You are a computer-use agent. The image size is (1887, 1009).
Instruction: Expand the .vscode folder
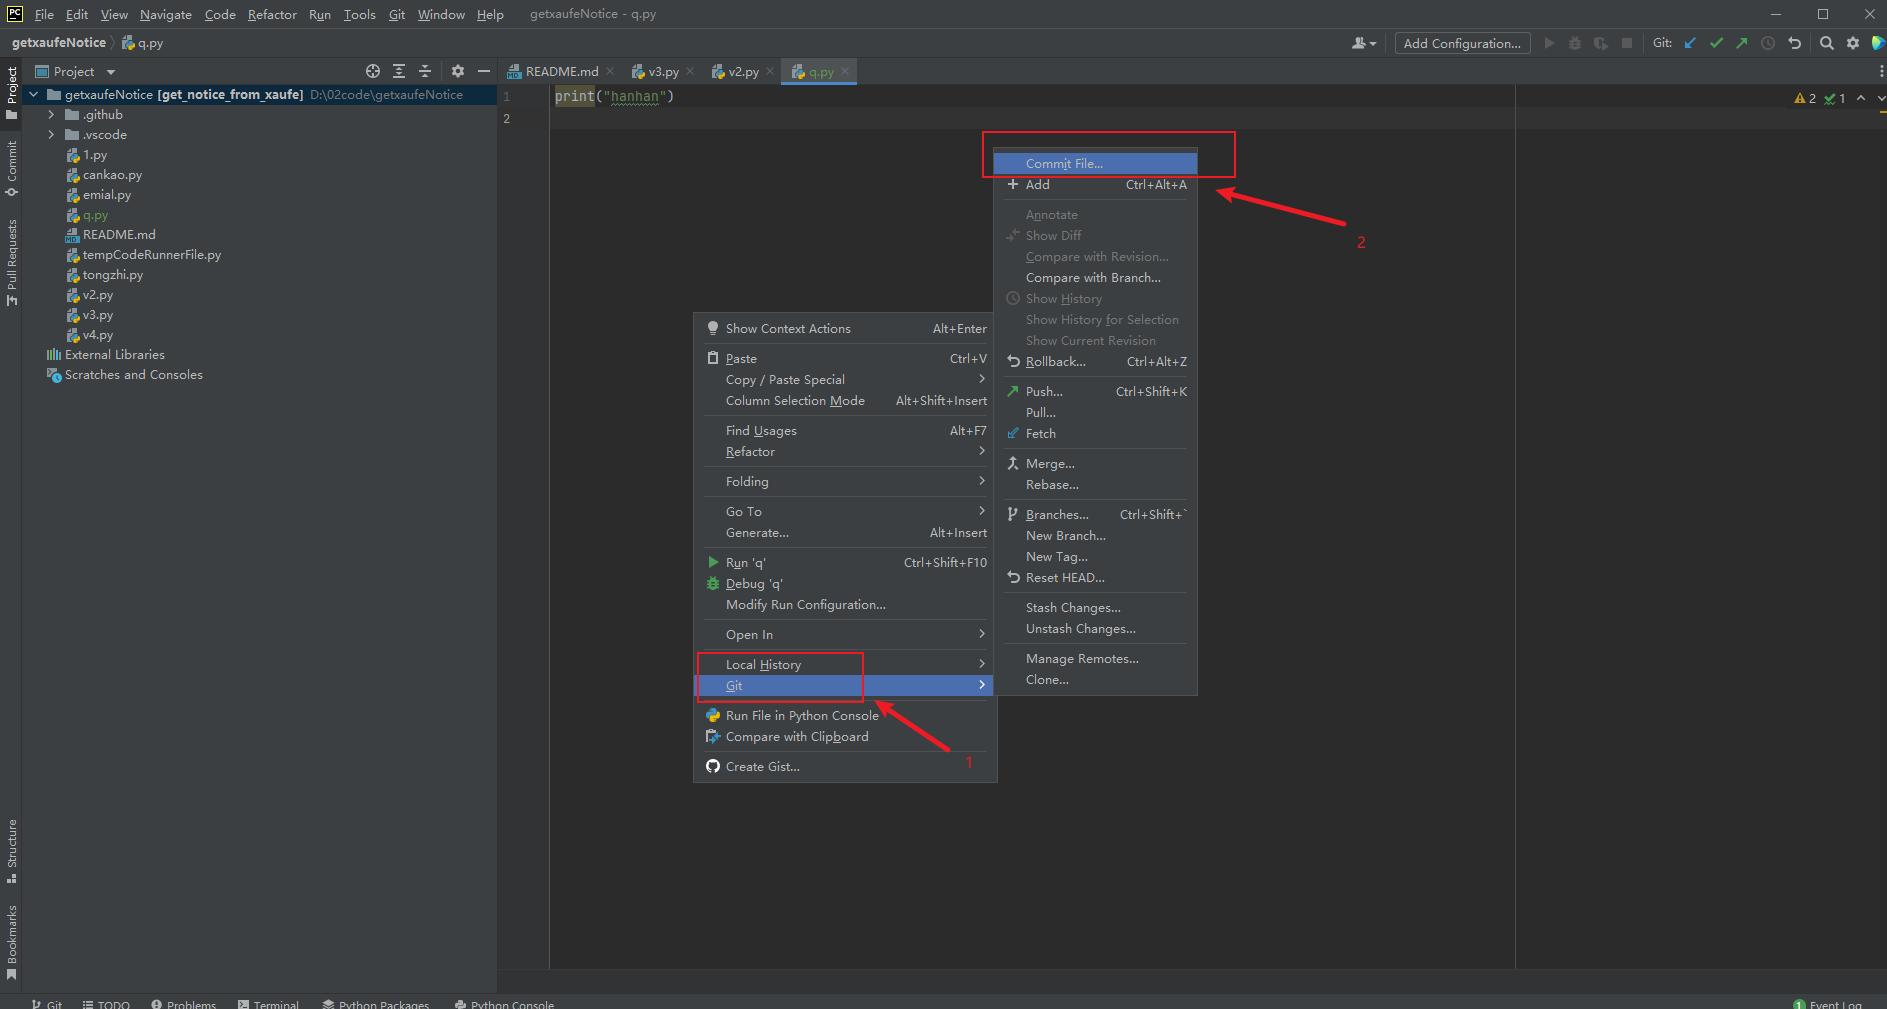[51, 135]
